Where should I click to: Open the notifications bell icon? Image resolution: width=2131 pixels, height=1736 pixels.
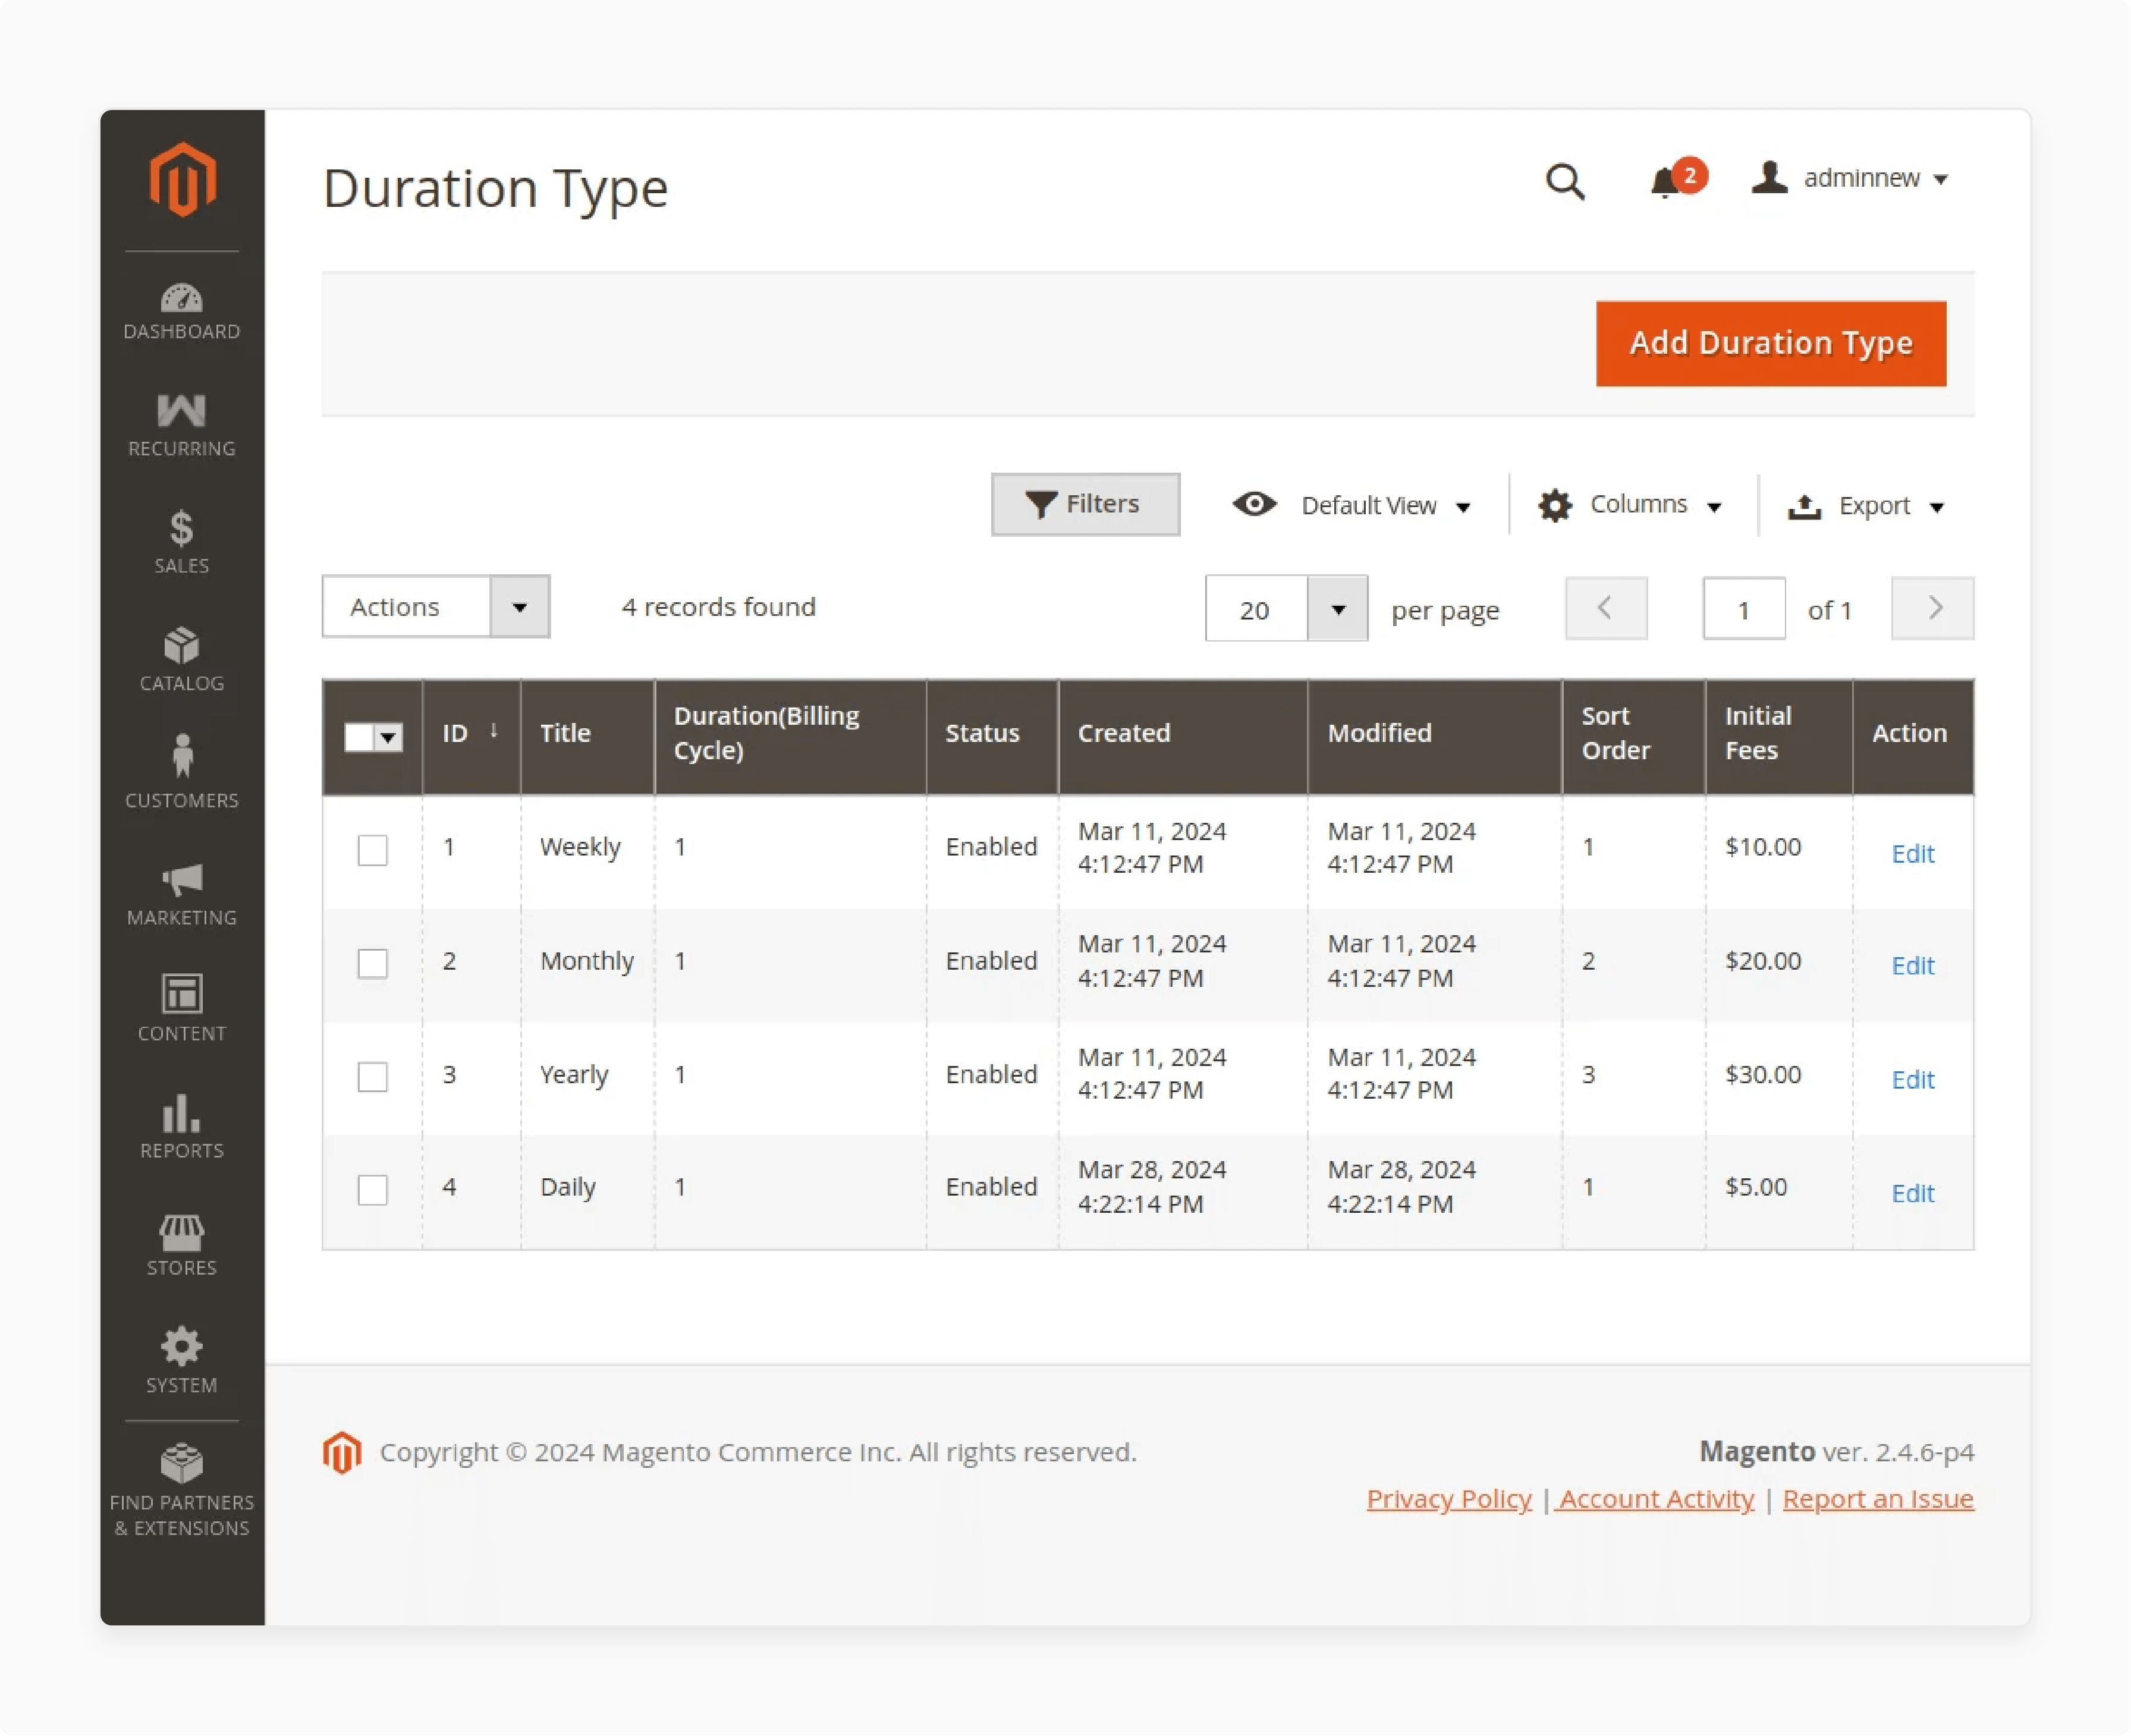tap(1665, 183)
